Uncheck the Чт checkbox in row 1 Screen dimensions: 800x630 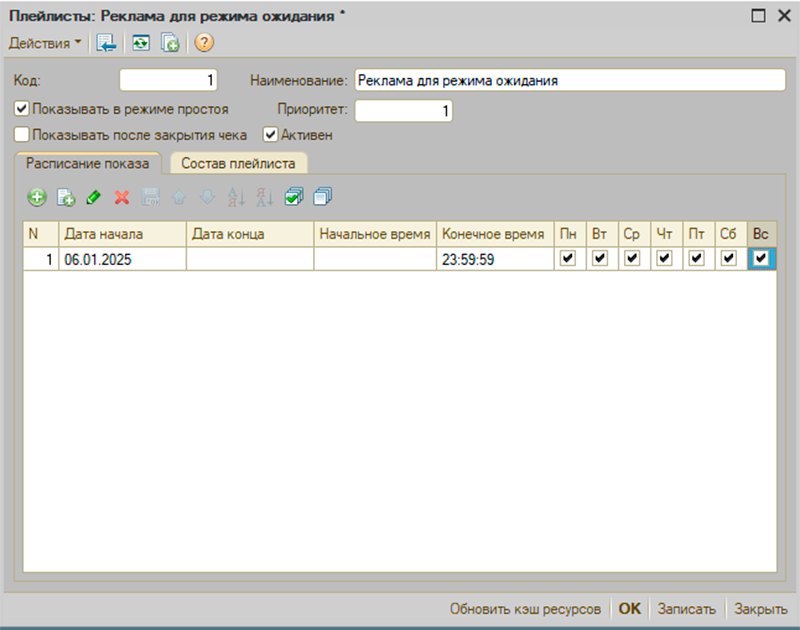click(664, 259)
